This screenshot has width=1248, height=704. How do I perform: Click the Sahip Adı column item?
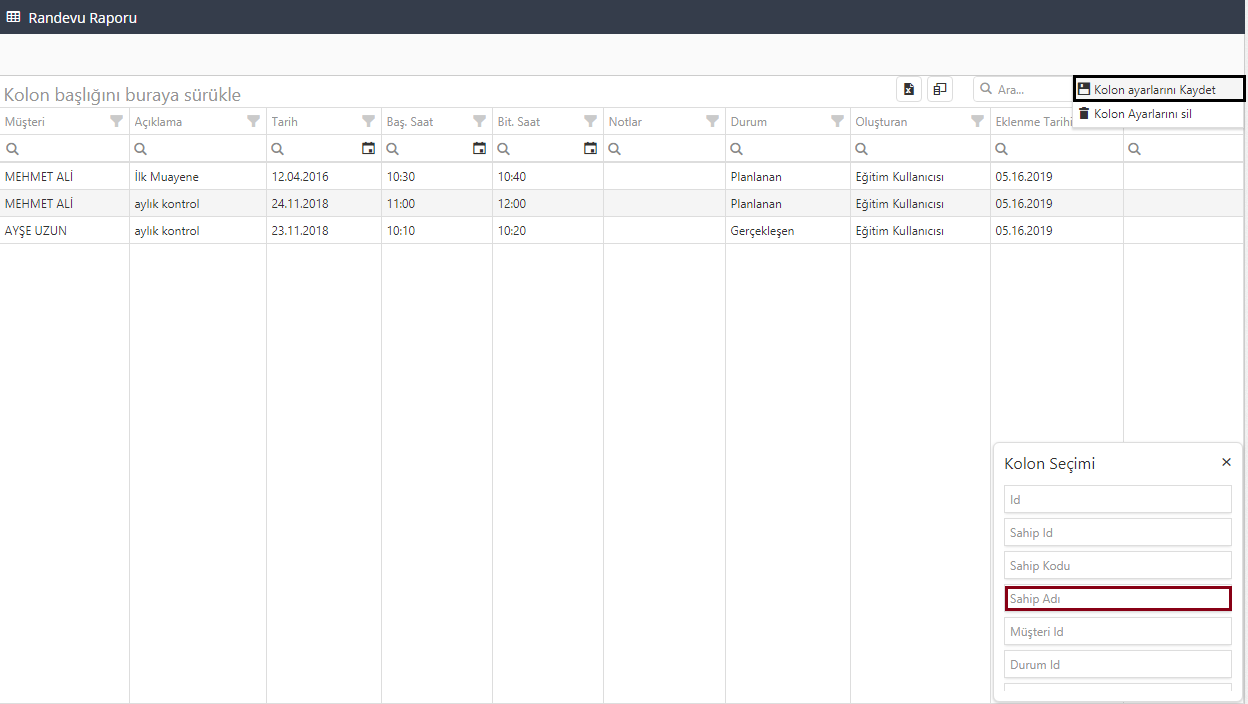coord(1117,599)
